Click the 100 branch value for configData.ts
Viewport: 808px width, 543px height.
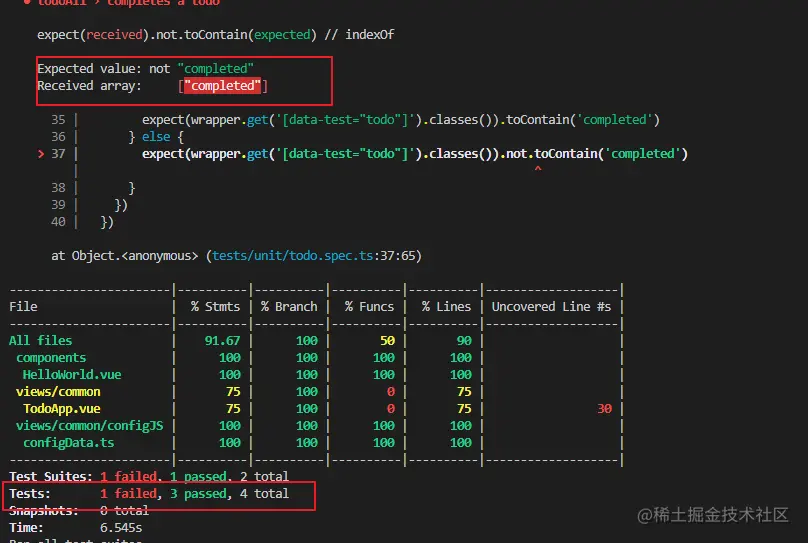tap(307, 443)
